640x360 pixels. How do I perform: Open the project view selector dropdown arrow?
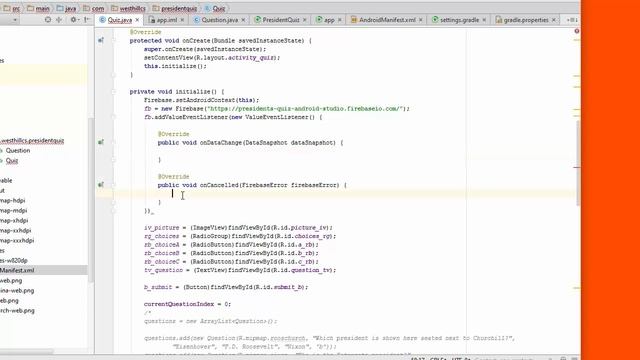pyautogui.click(x=15, y=20)
